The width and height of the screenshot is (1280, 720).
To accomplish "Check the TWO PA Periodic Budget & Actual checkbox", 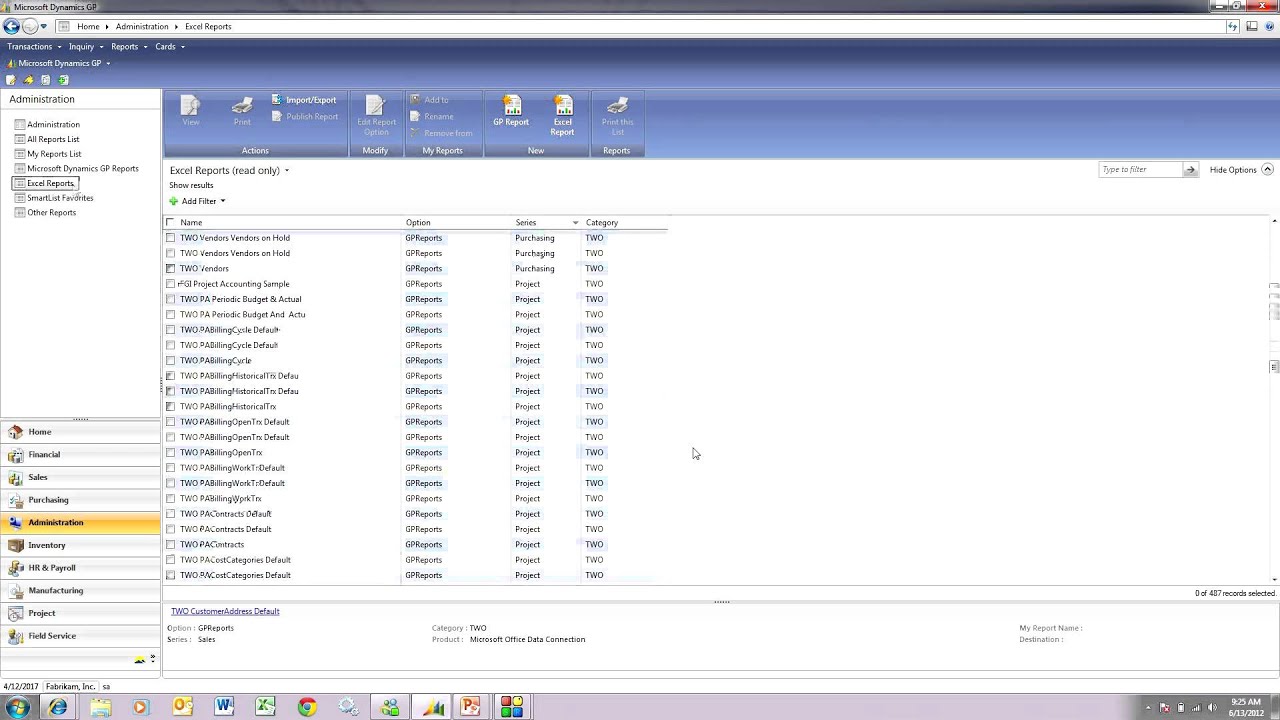I will pyautogui.click(x=170, y=299).
